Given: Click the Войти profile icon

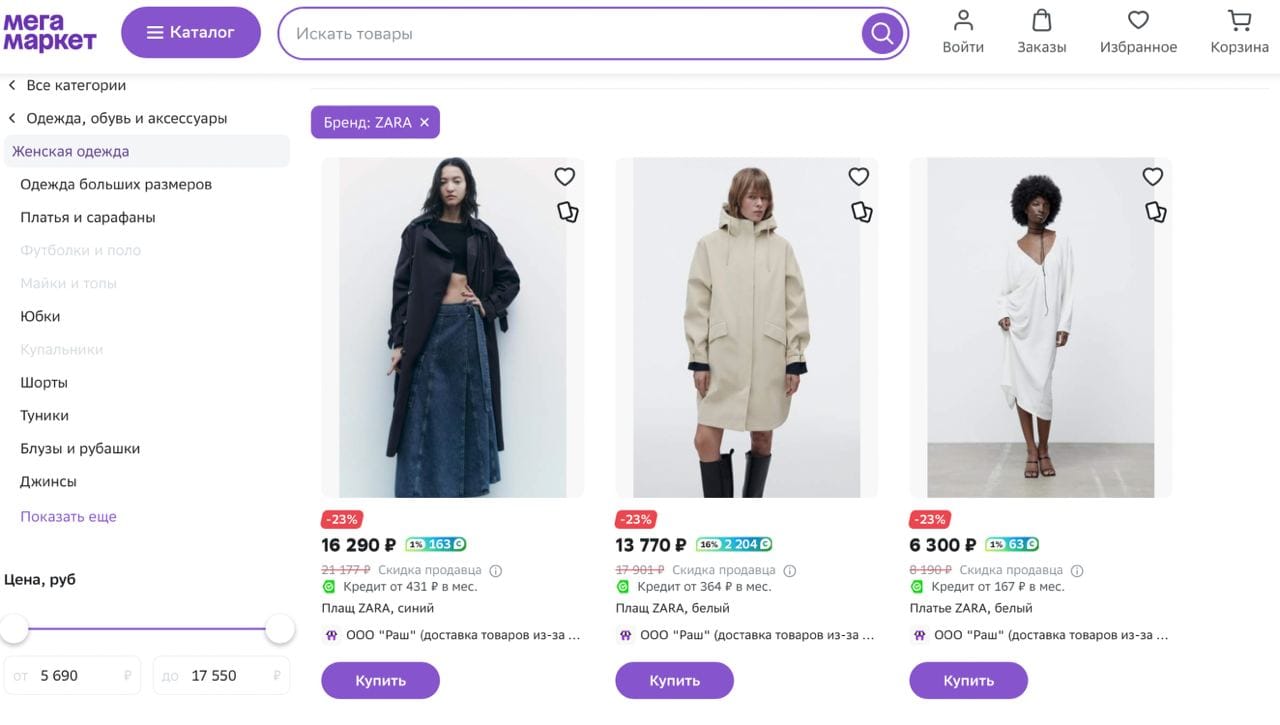Looking at the screenshot, I should point(963,30).
